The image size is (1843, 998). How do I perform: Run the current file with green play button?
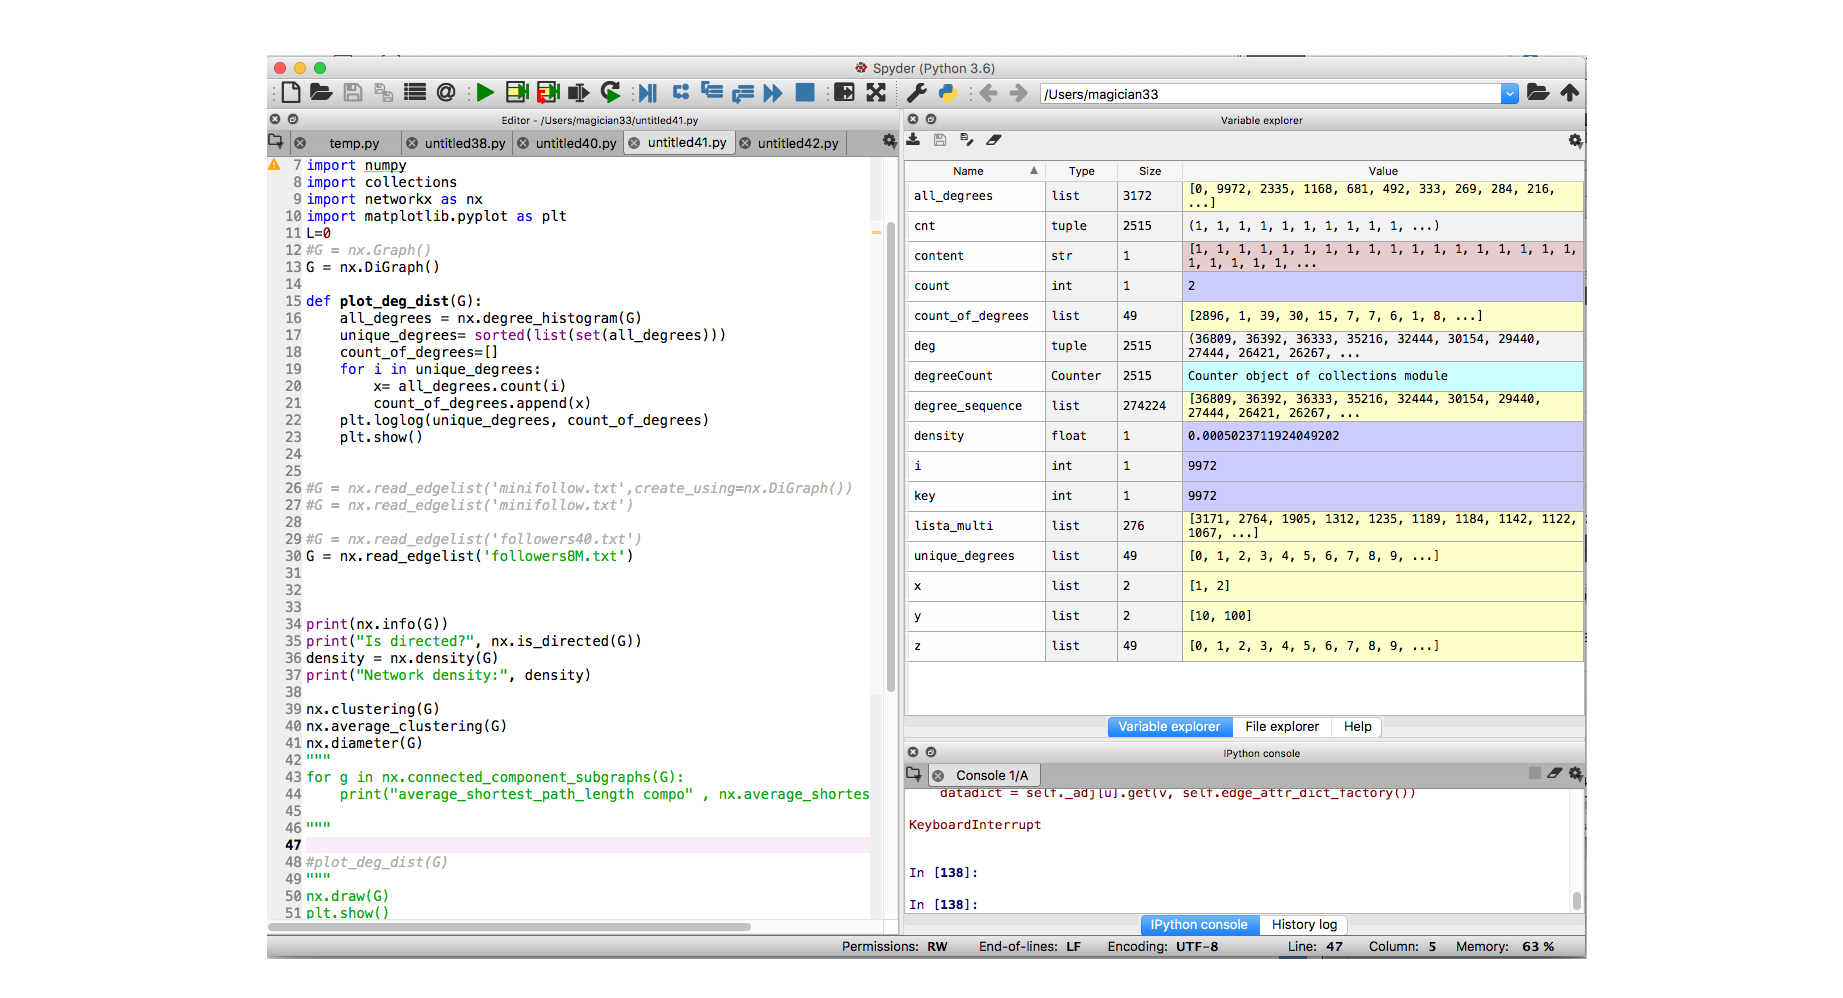click(485, 93)
